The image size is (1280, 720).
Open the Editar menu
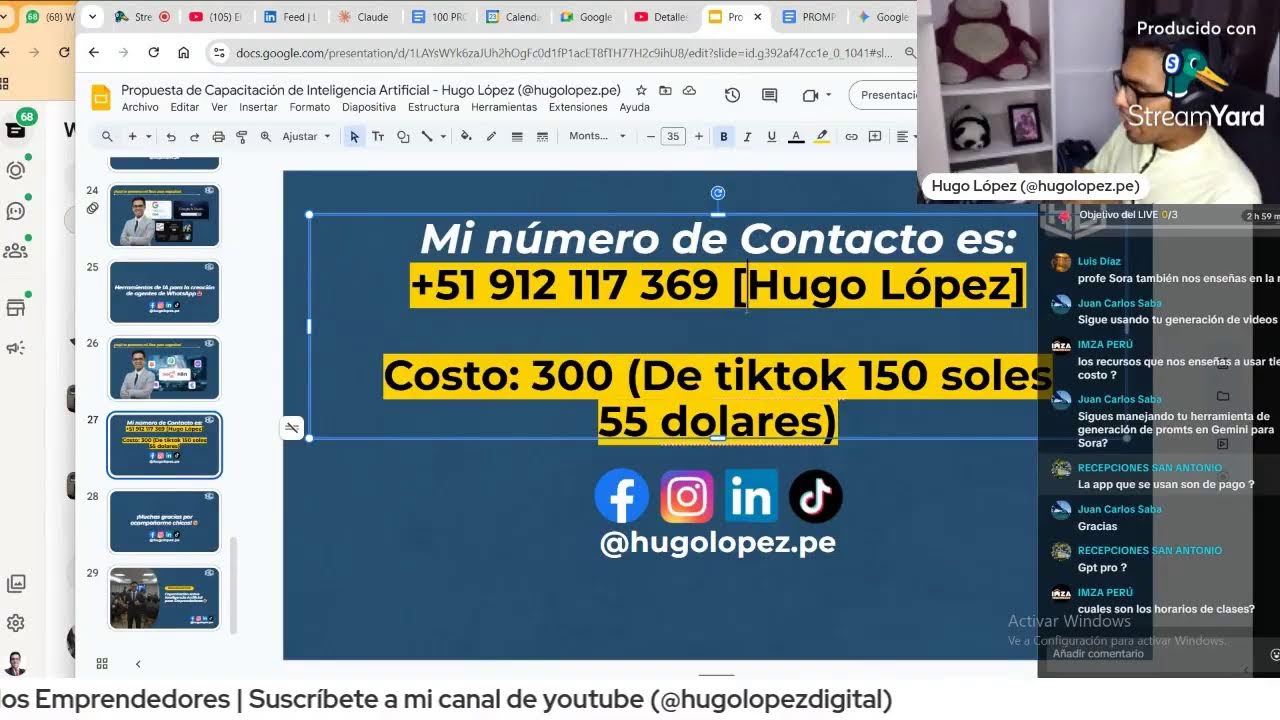pos(185,107)
